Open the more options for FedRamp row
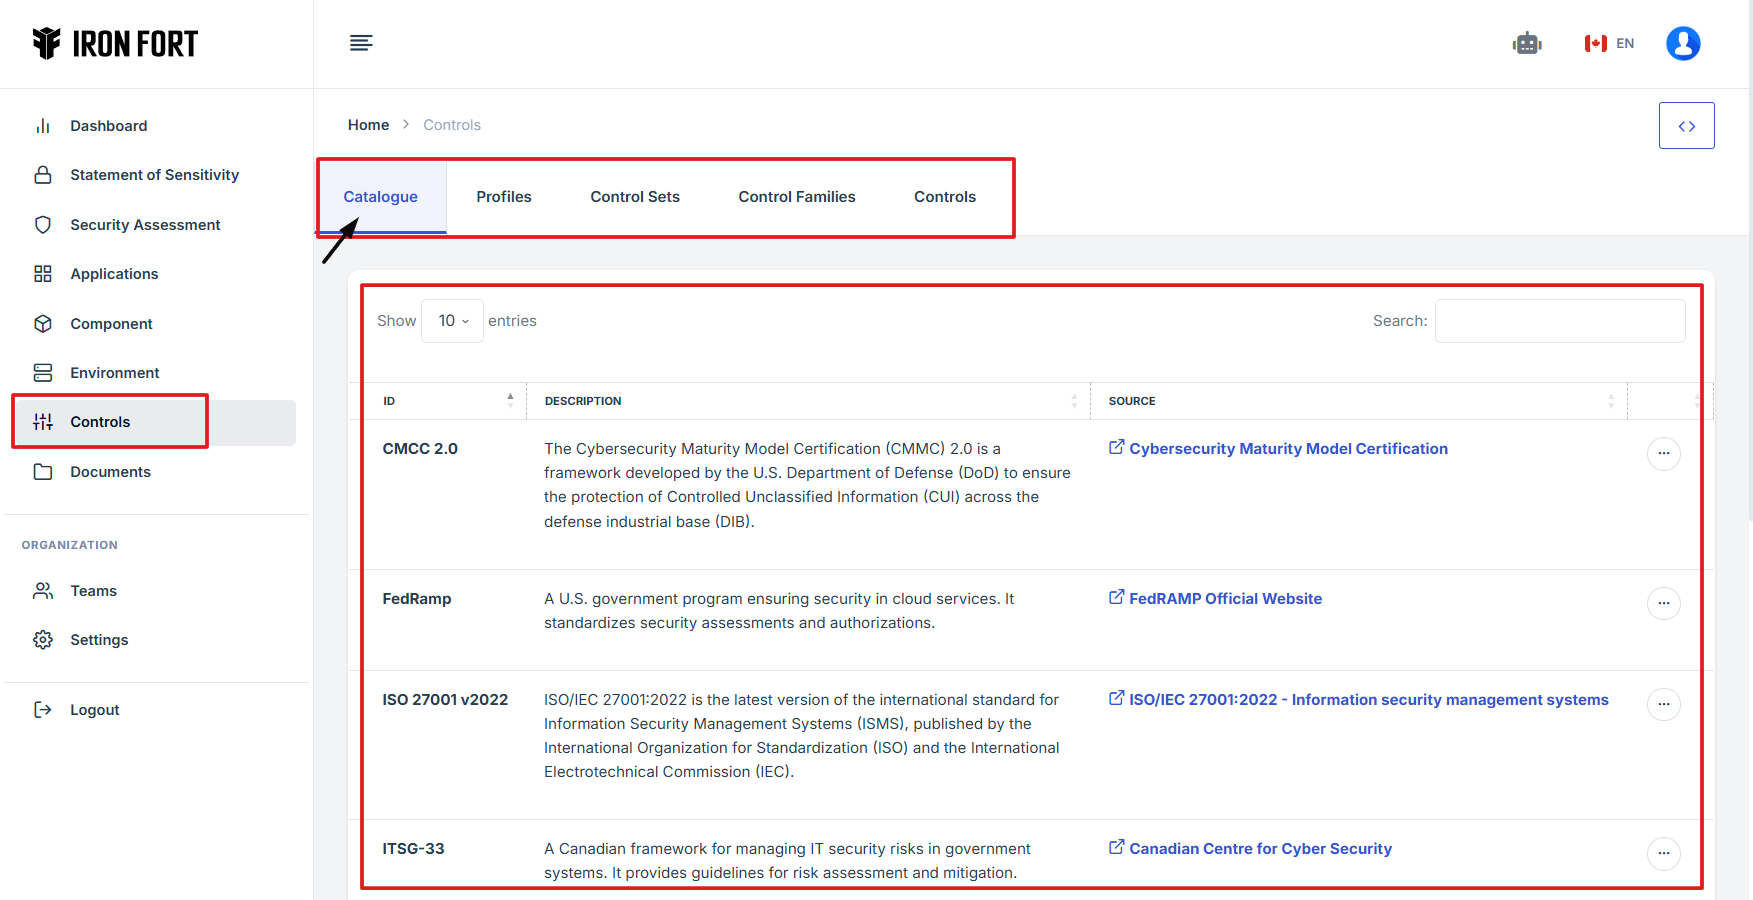This screenshot has width=1753, height=900. [1663, 604]
